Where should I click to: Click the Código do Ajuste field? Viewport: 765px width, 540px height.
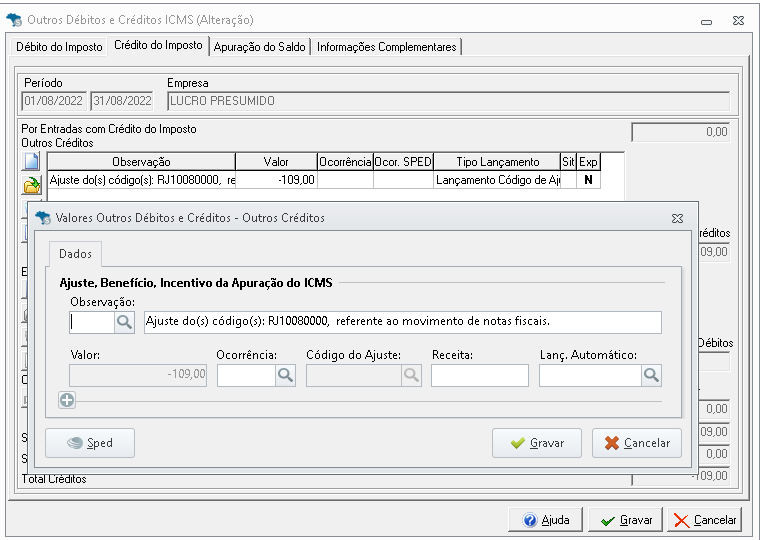354,375
